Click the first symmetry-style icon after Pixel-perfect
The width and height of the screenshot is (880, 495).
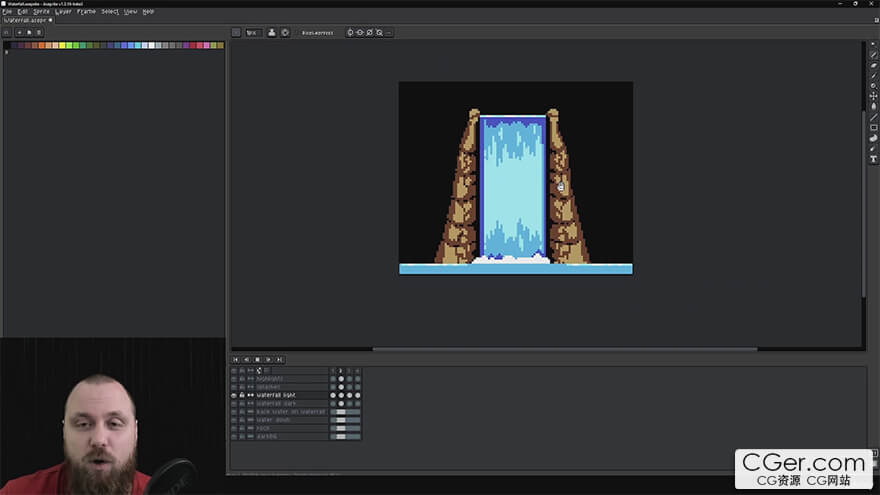point(350,33)
